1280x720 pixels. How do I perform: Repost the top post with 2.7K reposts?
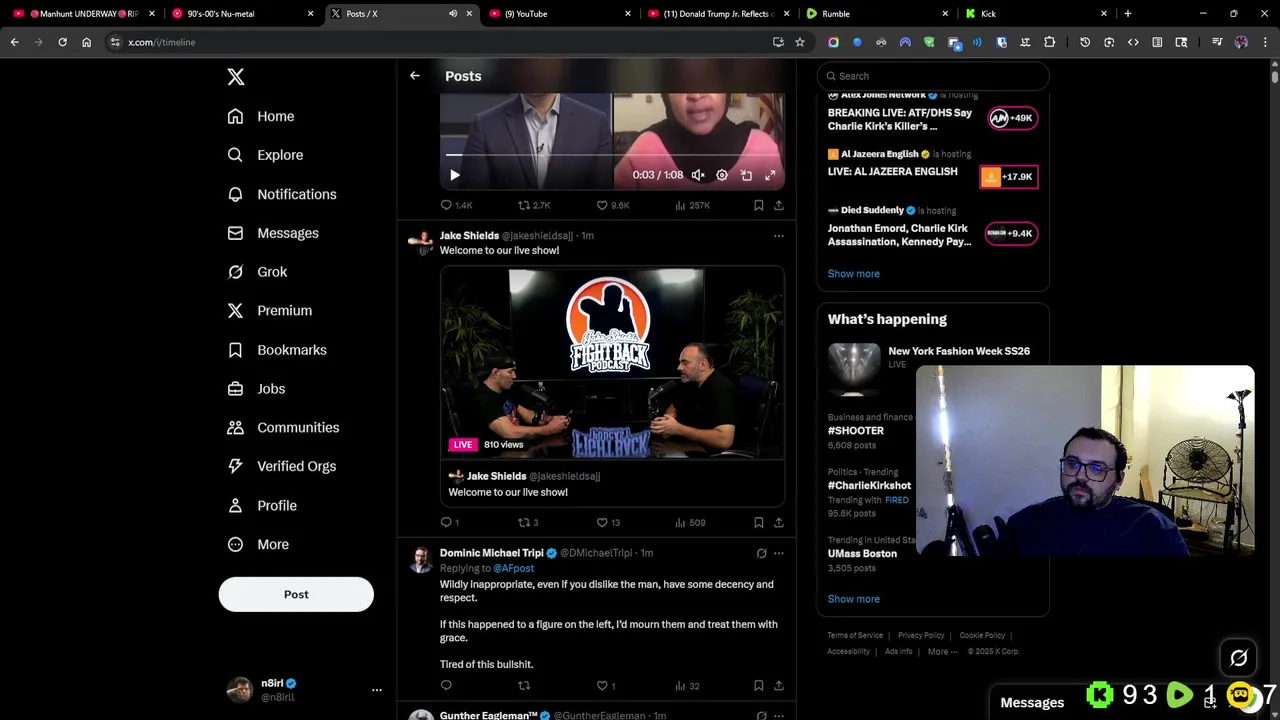pyautogui.click(x=533, y=205)
